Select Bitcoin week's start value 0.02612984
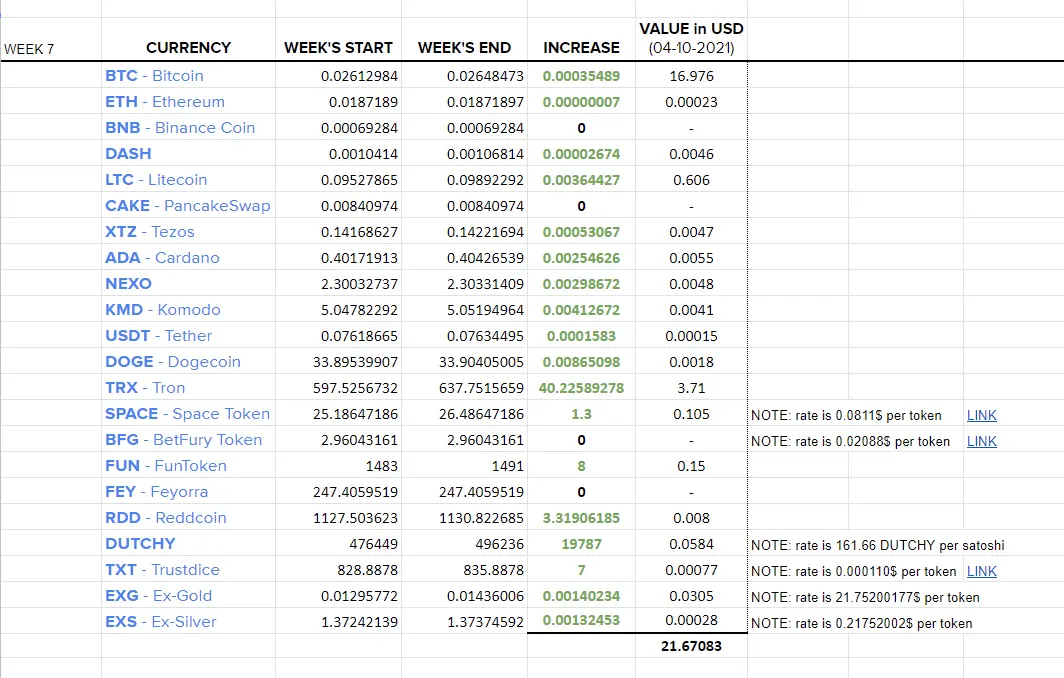 click(x=338, y=76)
